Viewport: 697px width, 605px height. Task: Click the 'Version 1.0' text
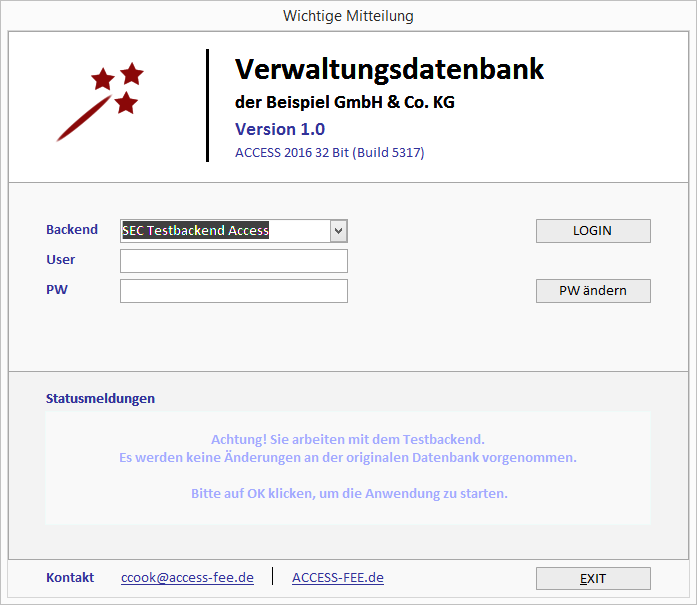click(280, 129)
